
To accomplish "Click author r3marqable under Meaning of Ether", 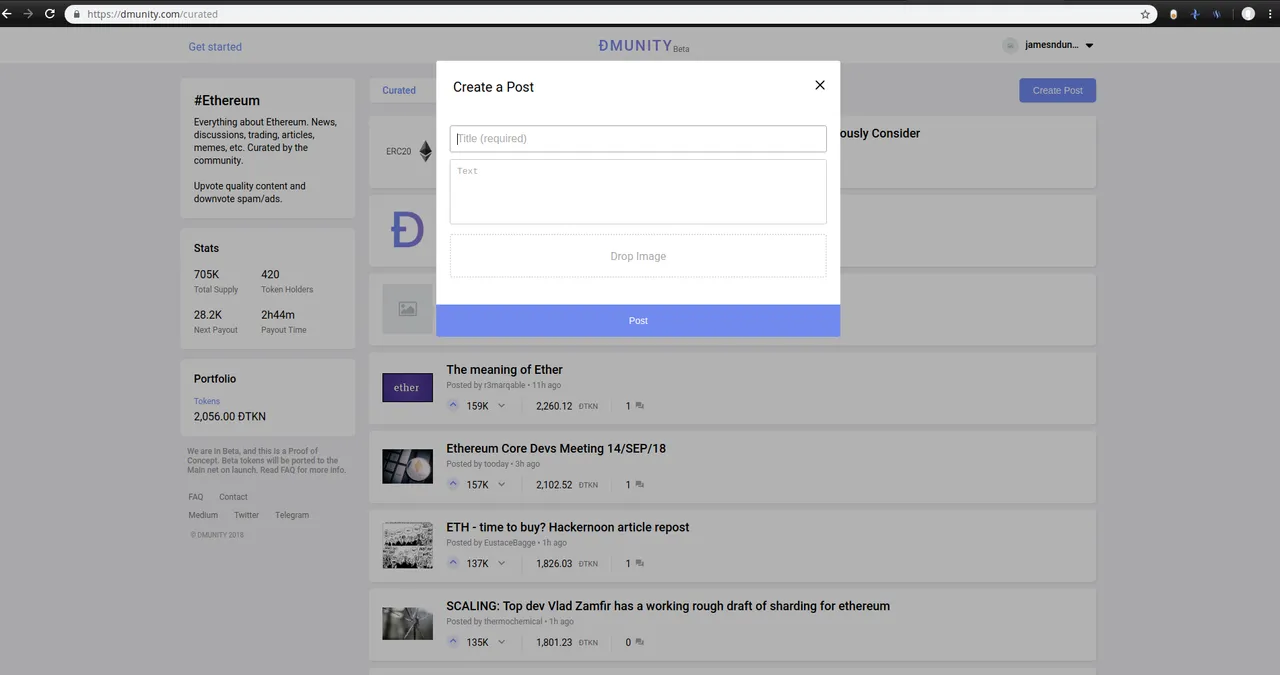I will click(507, 385).
